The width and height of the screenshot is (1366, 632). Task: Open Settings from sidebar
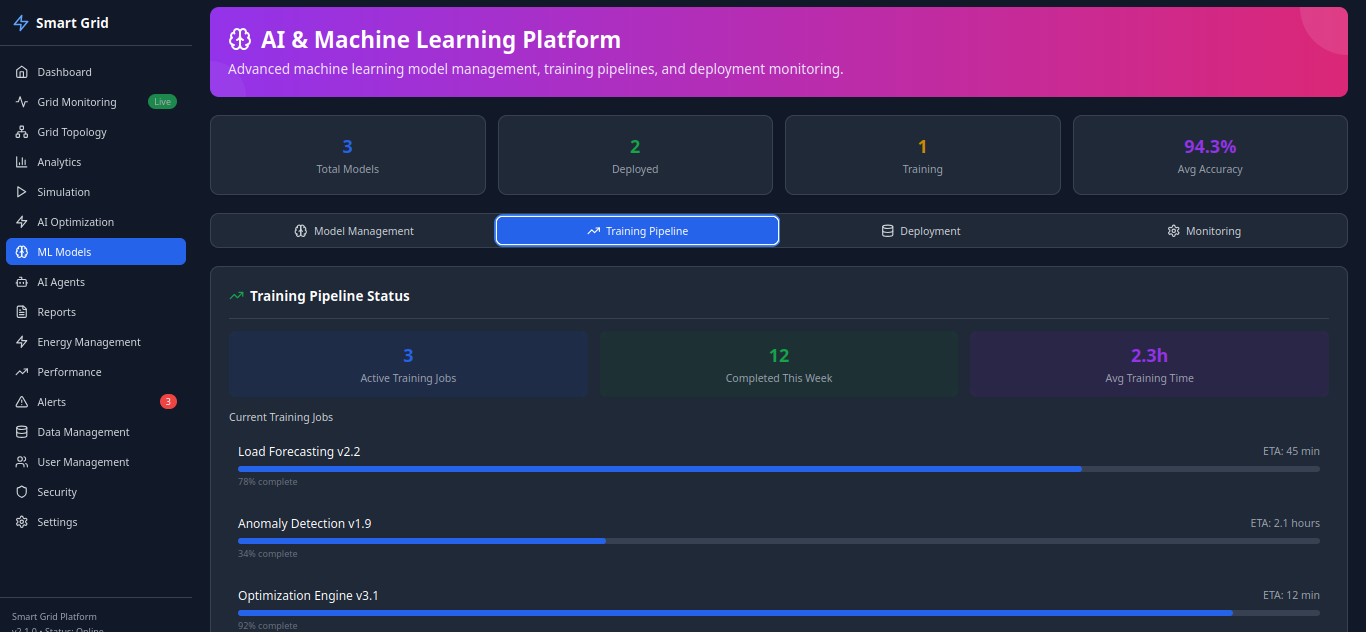tap(96, 522)
